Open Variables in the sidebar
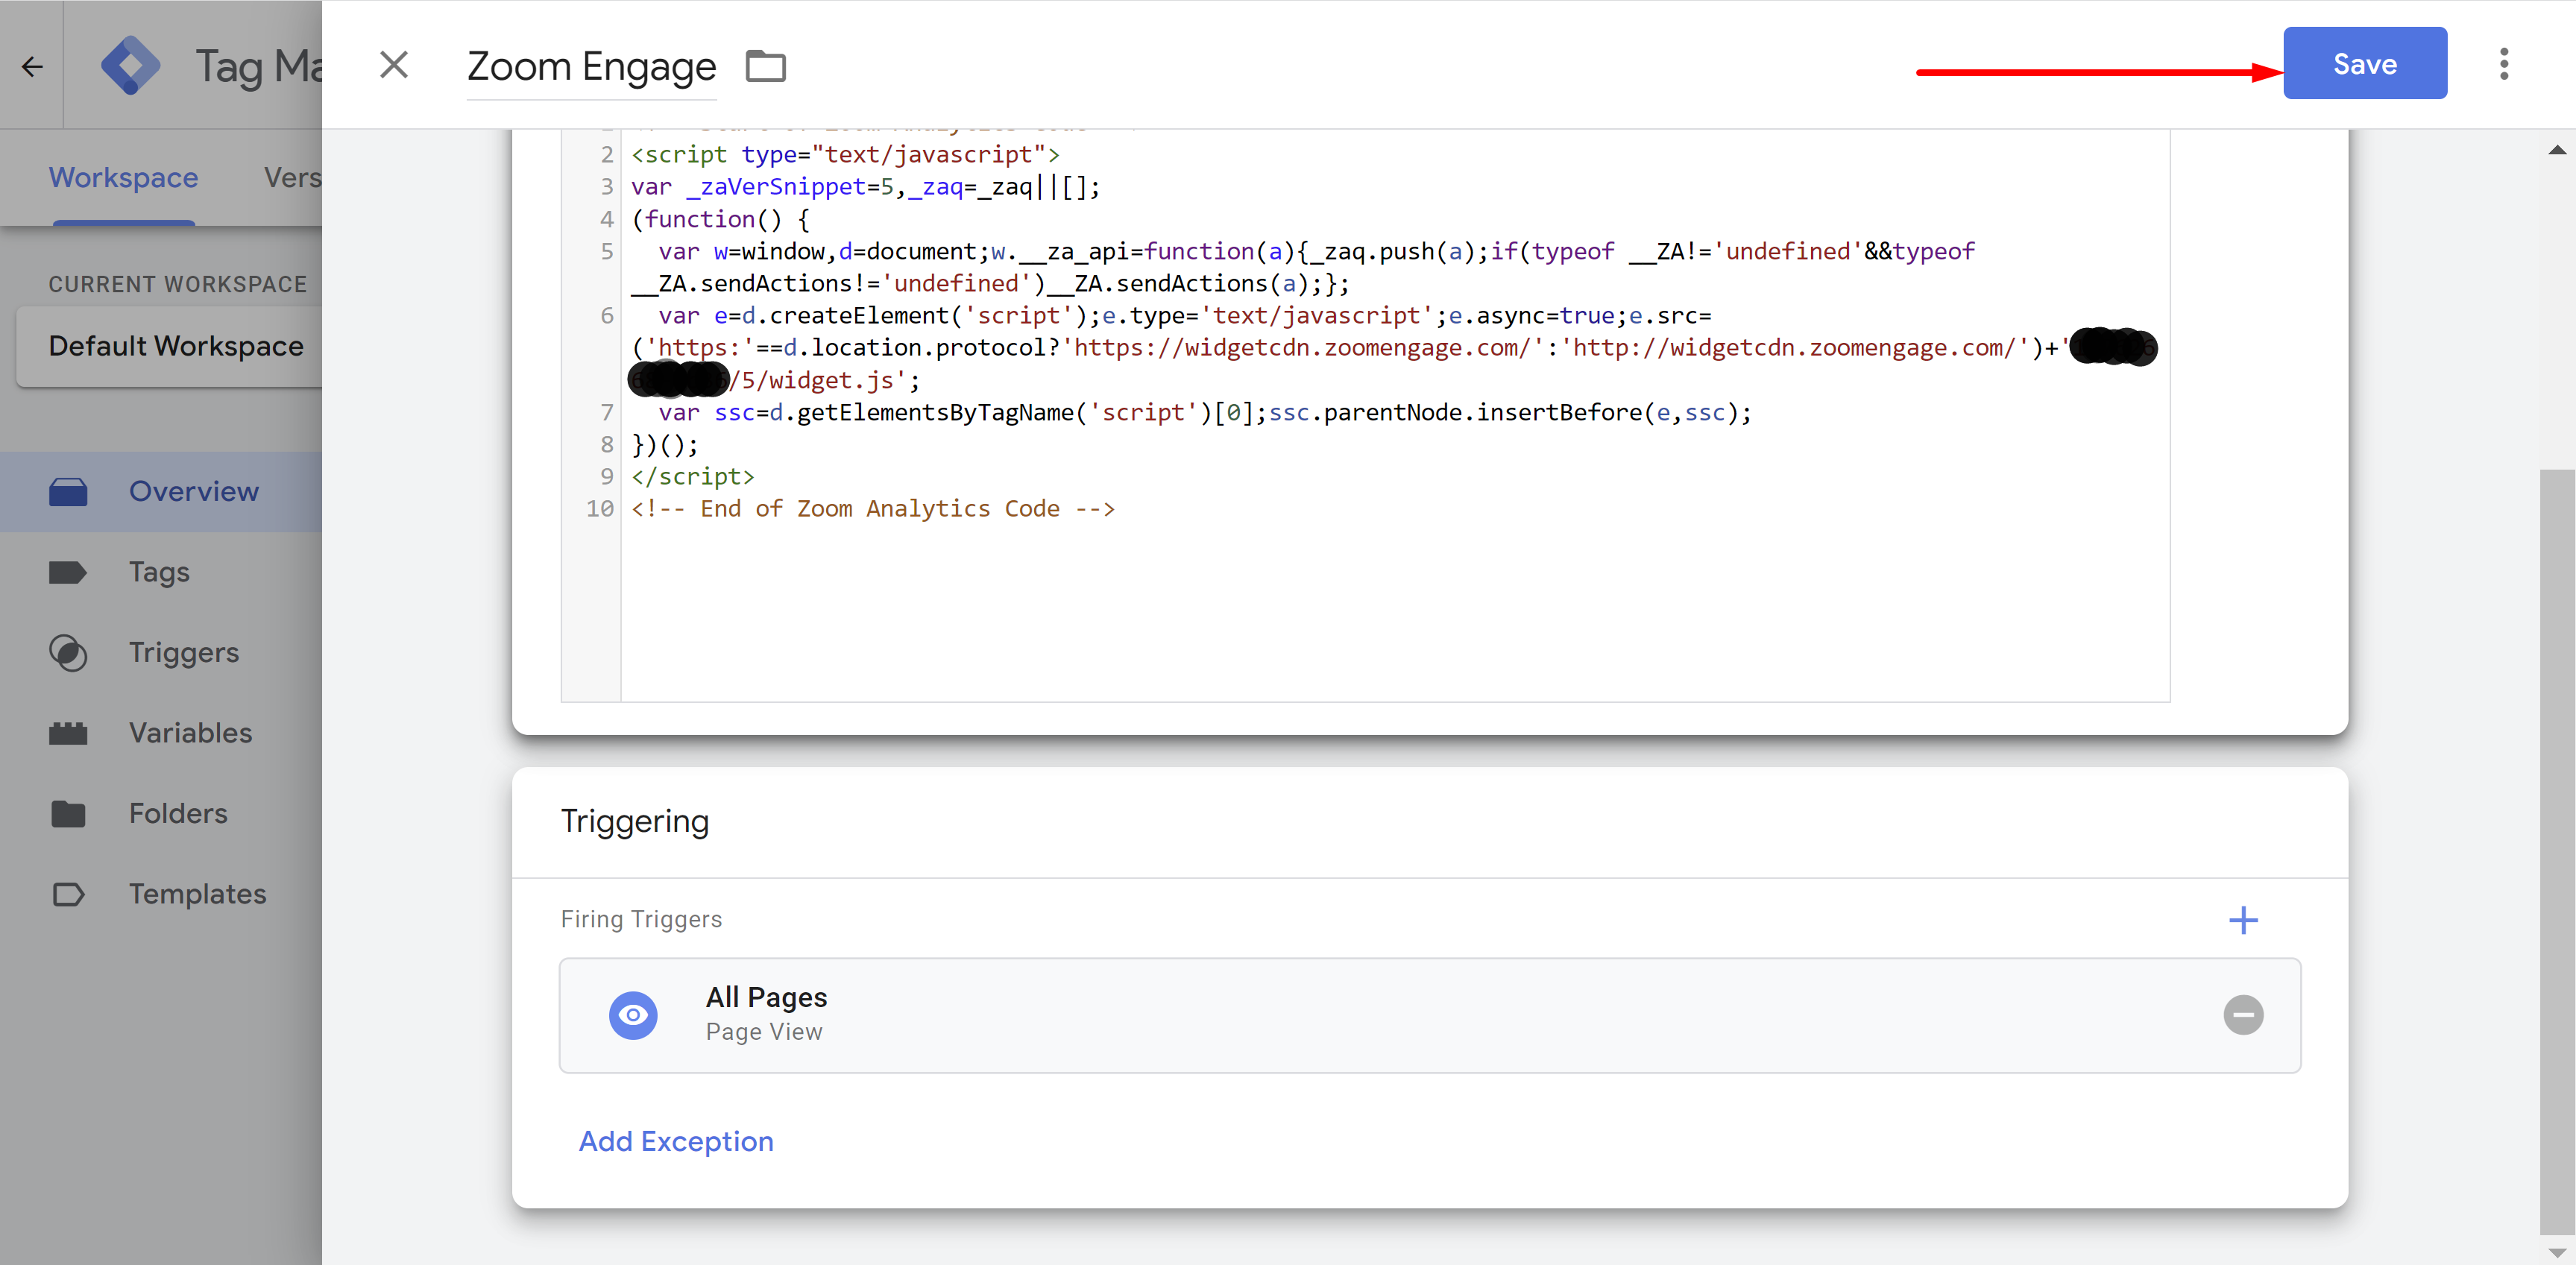This screenshot has height=1265, width=2576. click(161, 733)
